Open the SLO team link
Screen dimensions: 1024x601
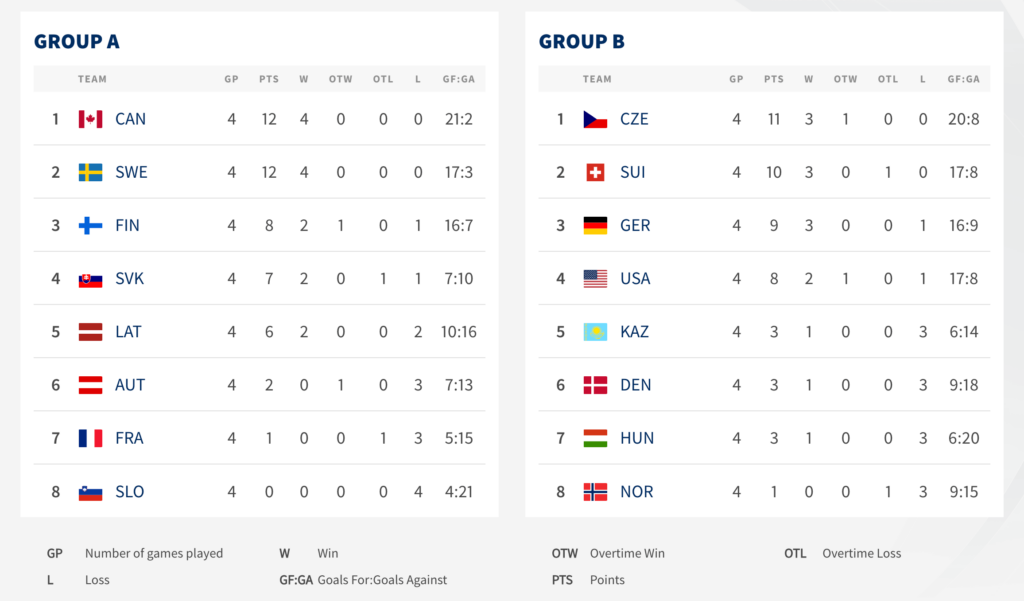pyautogui.click(x=129, y=491)
